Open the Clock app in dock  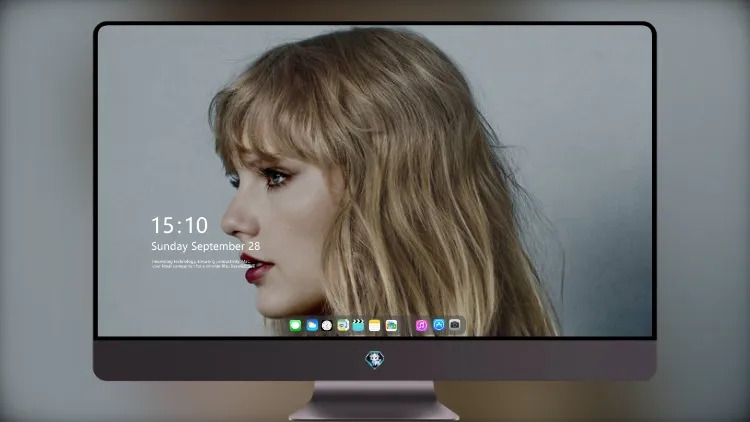click(327, 325)
